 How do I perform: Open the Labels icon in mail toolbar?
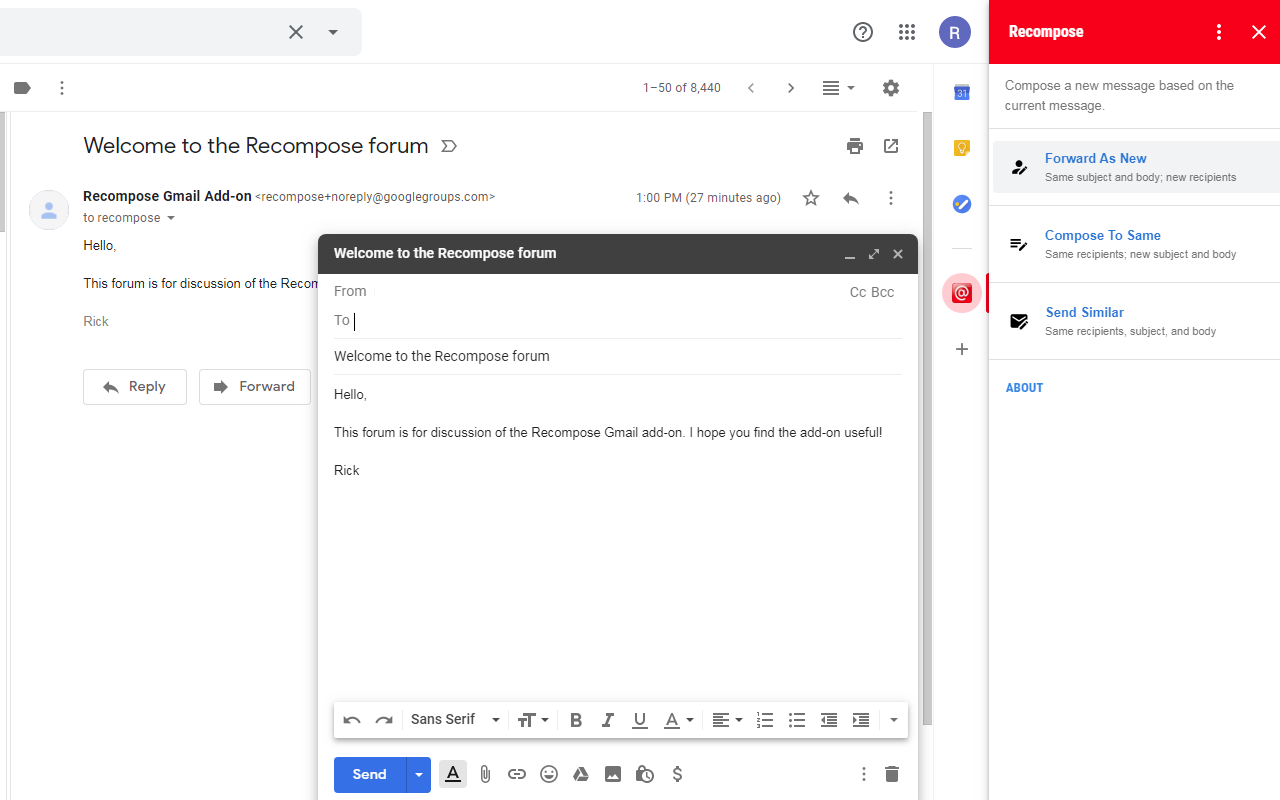pos(22,88)
